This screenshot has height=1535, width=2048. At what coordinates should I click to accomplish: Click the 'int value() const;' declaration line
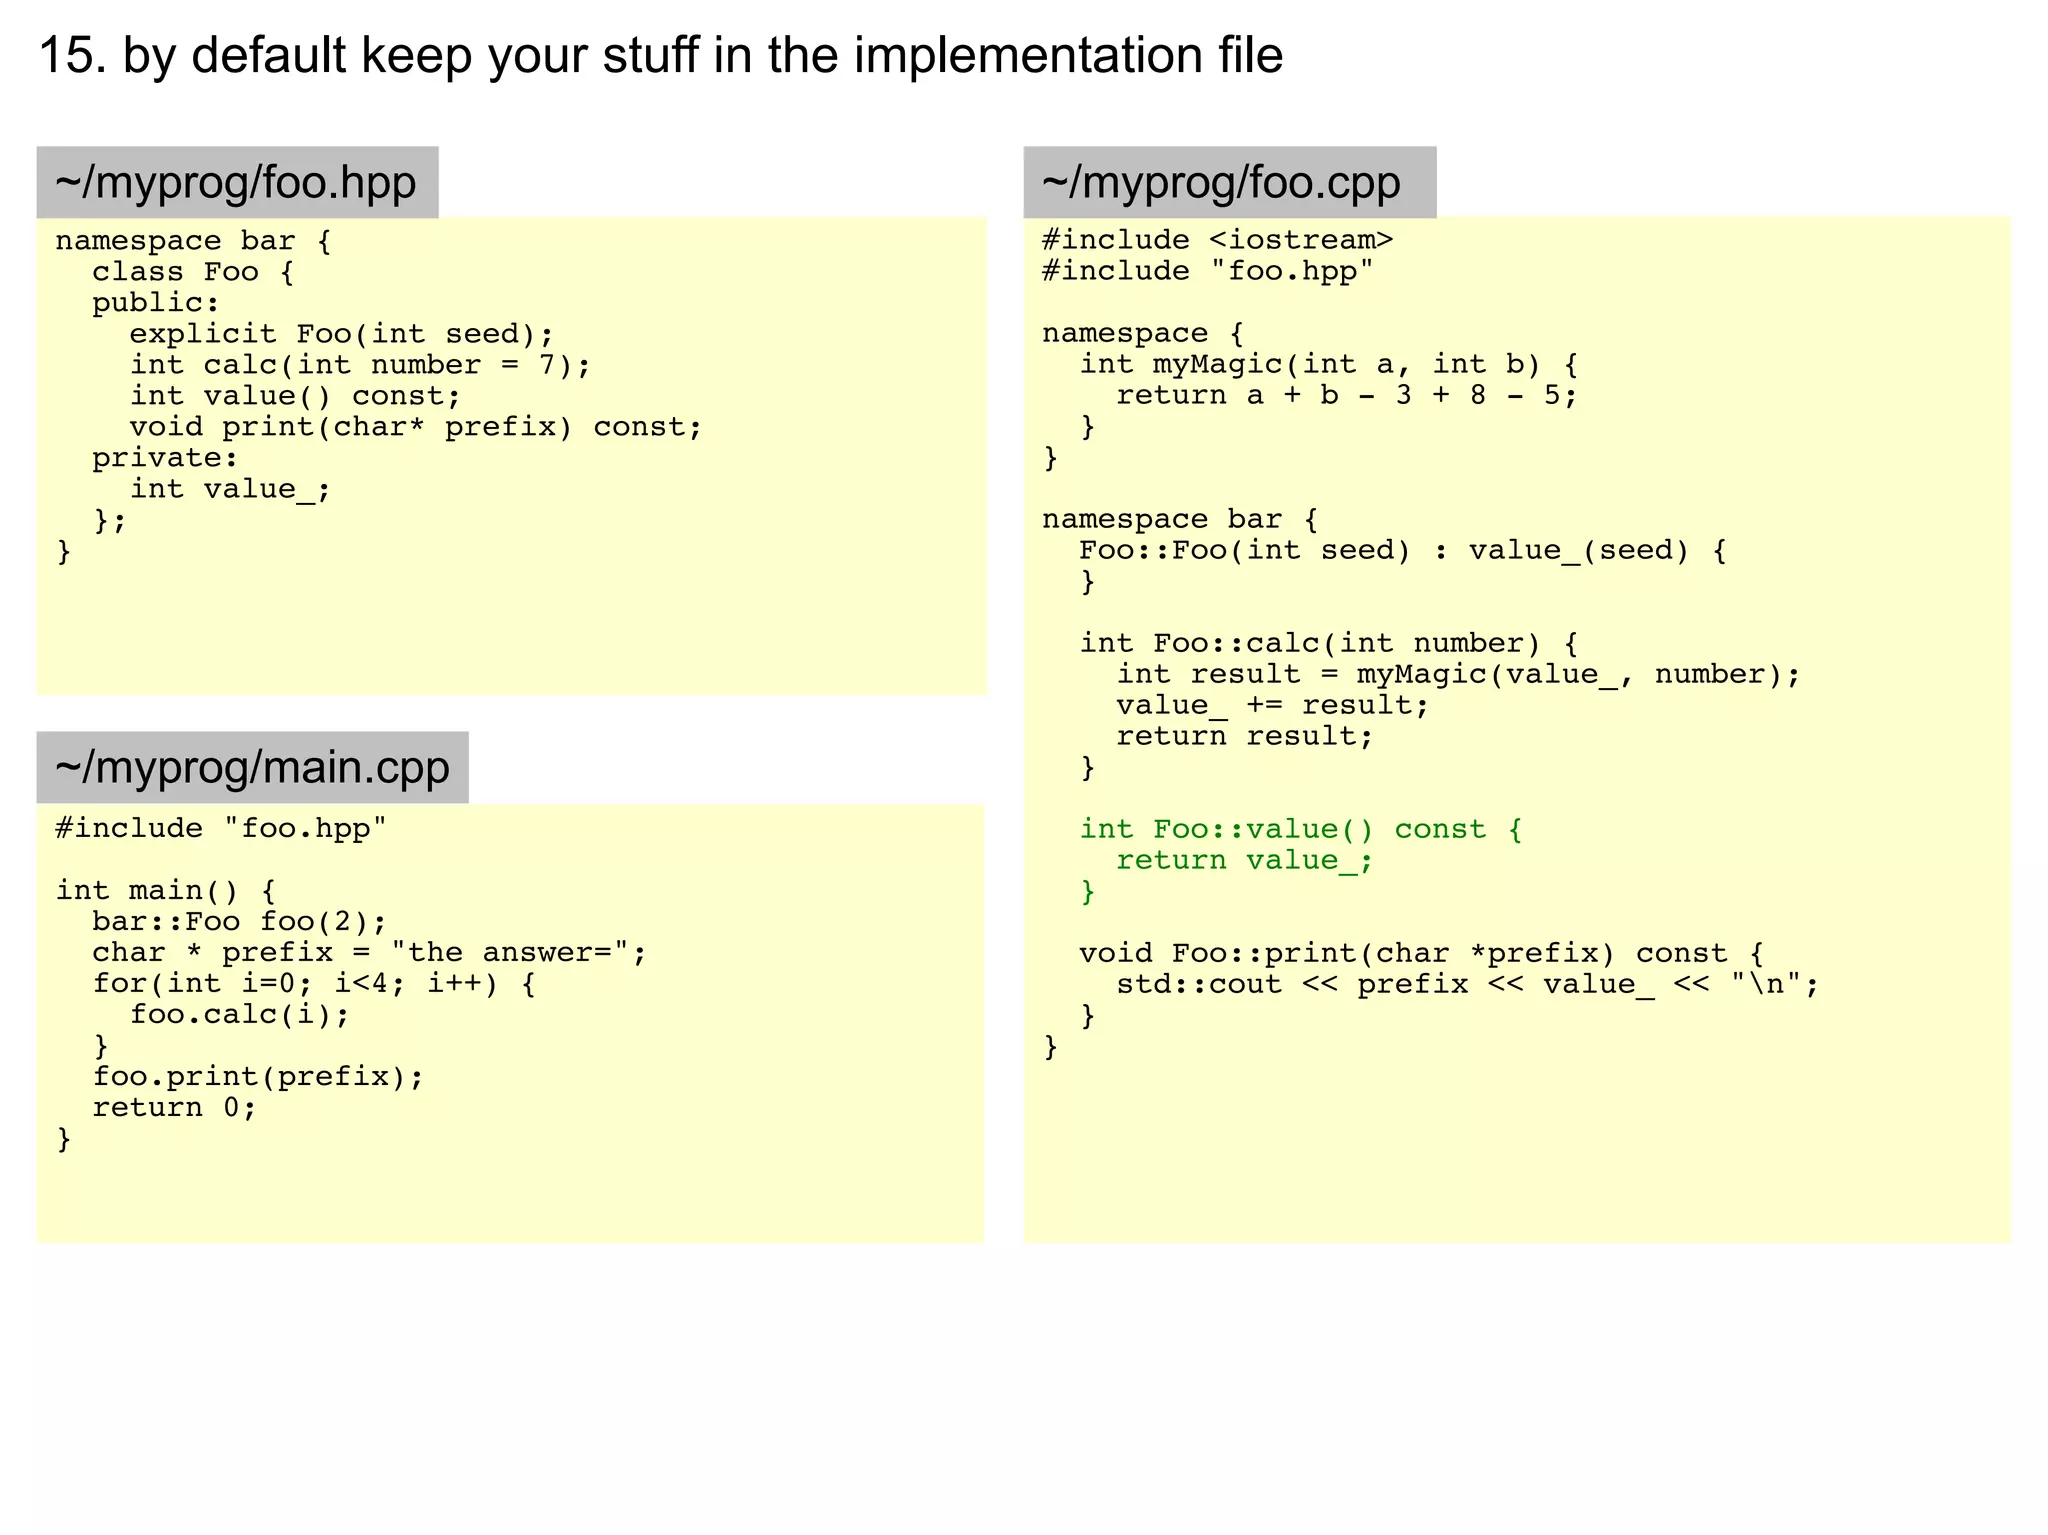tap(295, 396)
